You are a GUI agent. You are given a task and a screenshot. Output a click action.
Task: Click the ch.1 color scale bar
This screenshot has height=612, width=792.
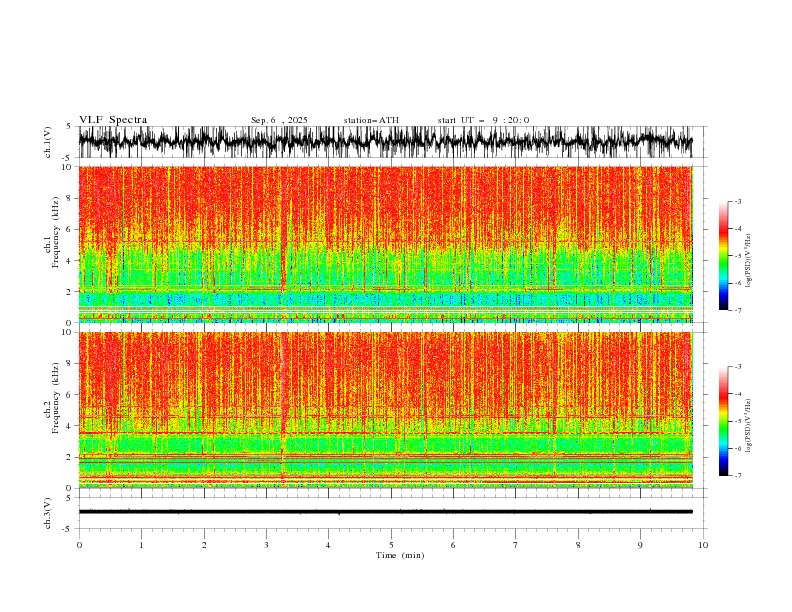tap(723, 256)
